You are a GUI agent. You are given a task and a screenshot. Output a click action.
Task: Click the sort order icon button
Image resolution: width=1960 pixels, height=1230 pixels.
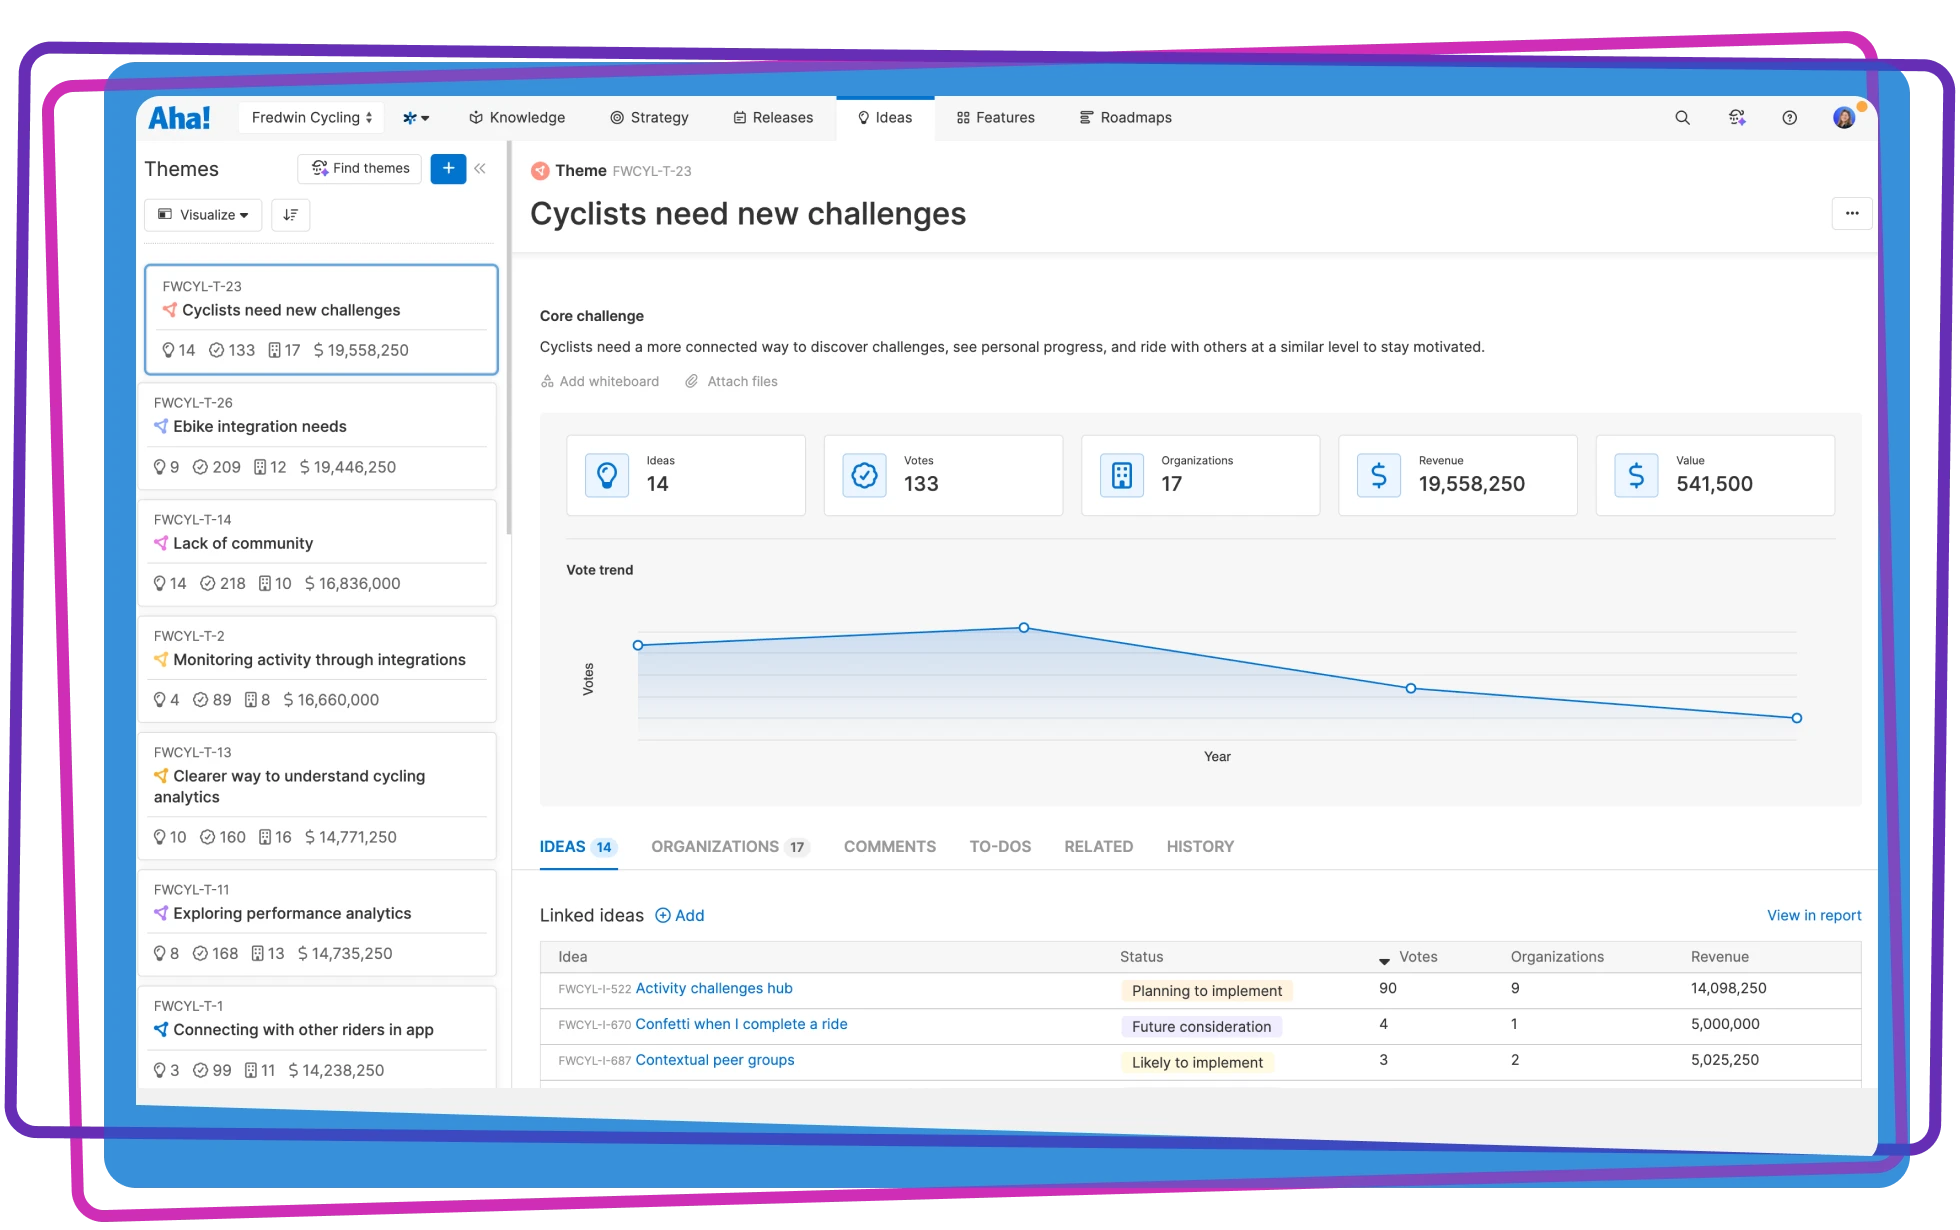pos(291,215)
